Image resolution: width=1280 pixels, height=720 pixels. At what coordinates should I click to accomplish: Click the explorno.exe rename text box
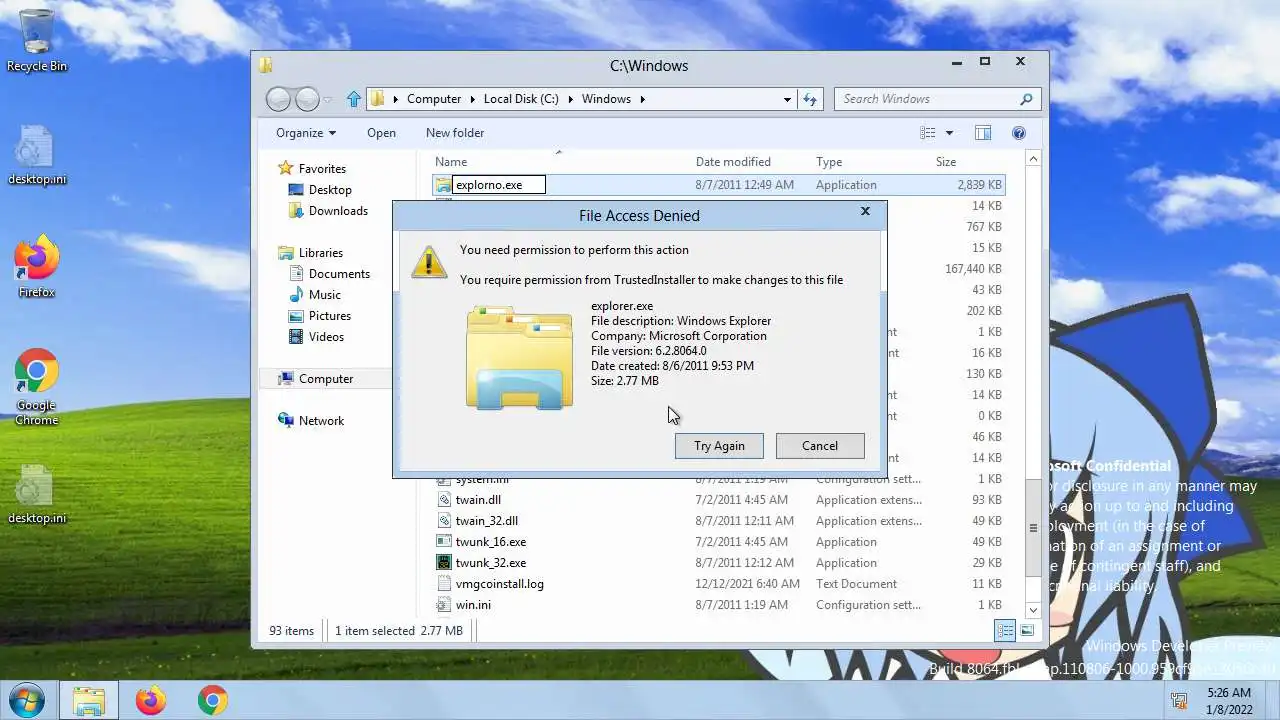[x=499, y=185]
